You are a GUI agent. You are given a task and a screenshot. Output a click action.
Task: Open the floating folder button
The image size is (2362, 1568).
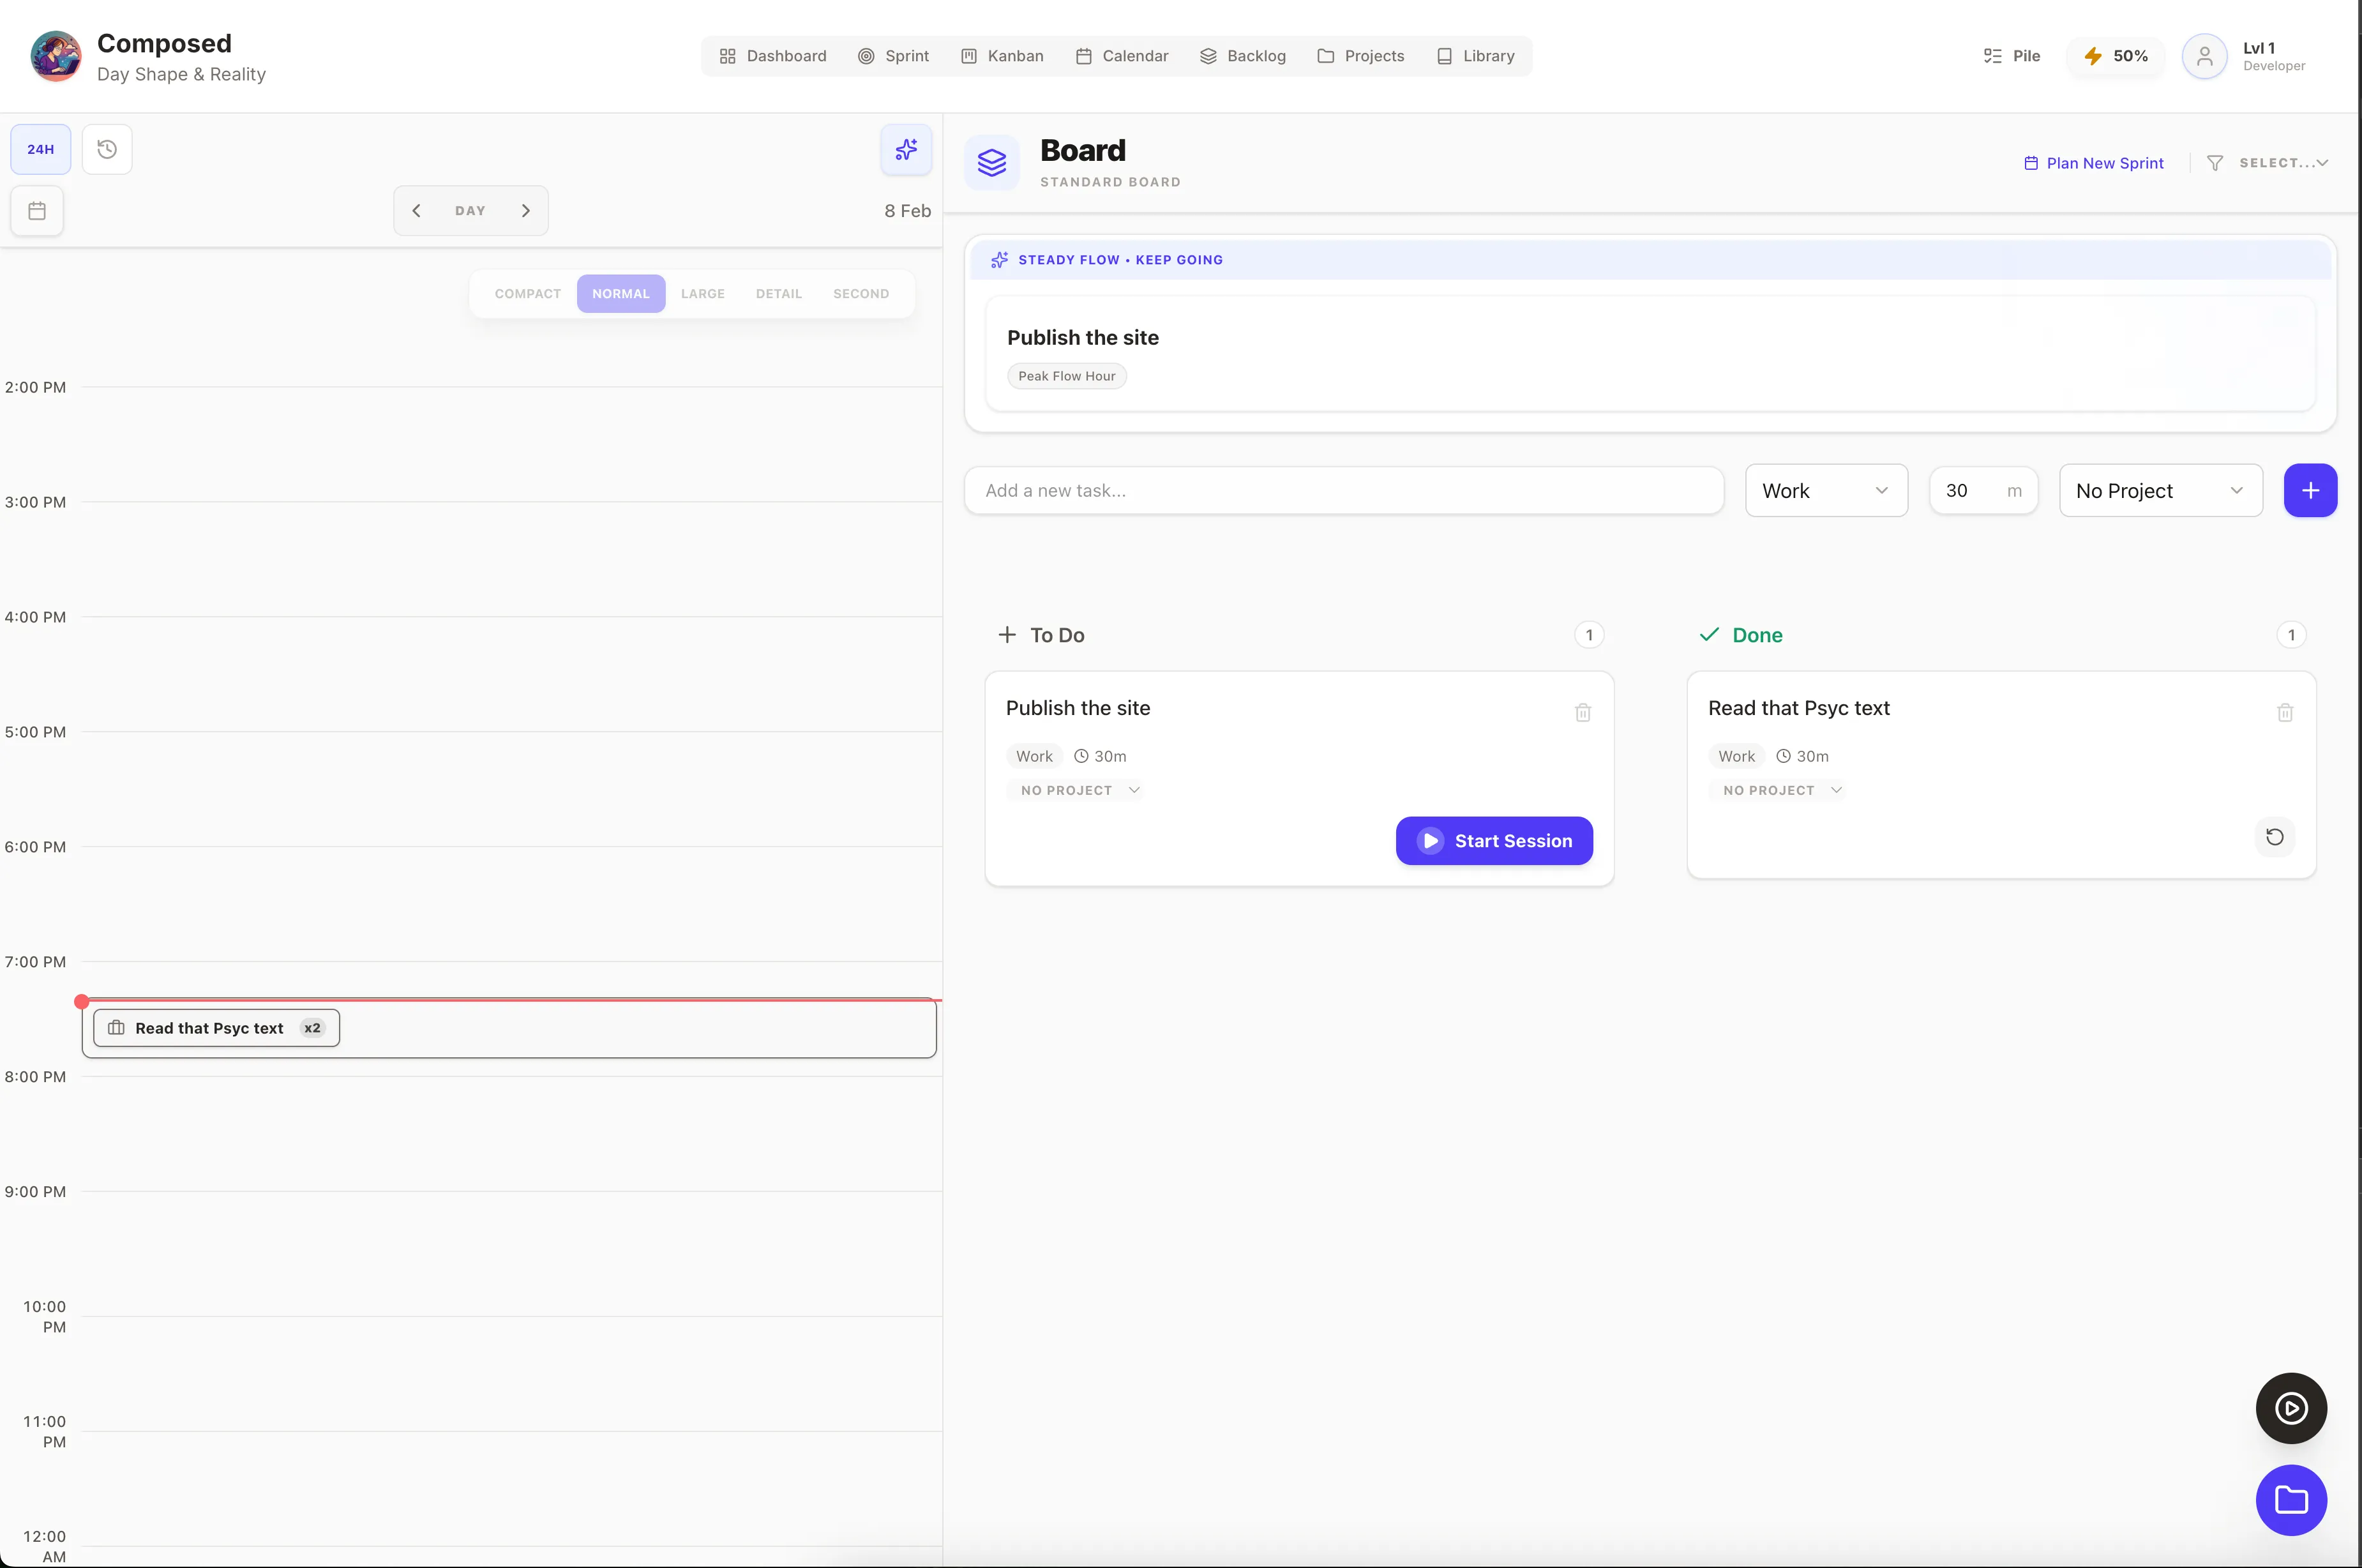(x=2290, y=1500)
